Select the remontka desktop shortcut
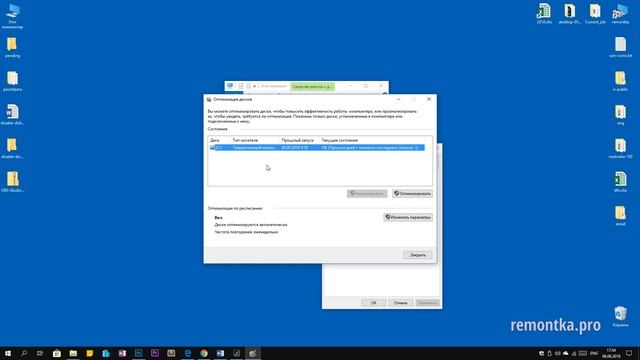 click(x=620, y=13)
